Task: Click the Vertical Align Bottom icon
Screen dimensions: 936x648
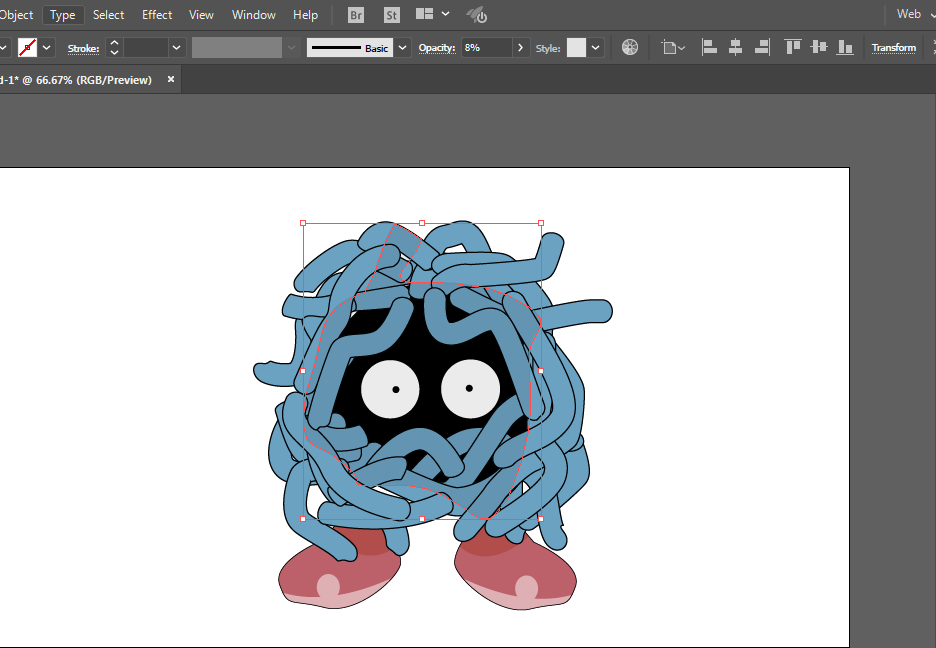Action: click(x=845, y=47)
